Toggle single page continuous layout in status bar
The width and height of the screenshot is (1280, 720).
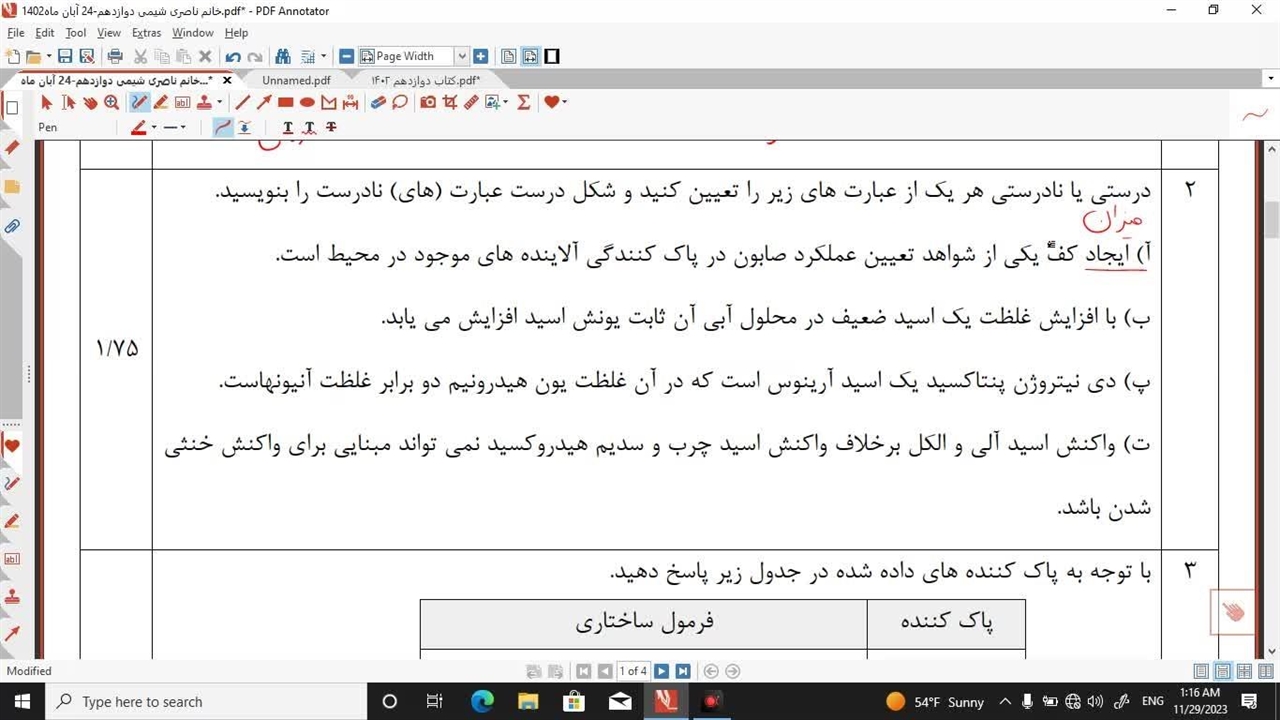[x=1222, y=672]
